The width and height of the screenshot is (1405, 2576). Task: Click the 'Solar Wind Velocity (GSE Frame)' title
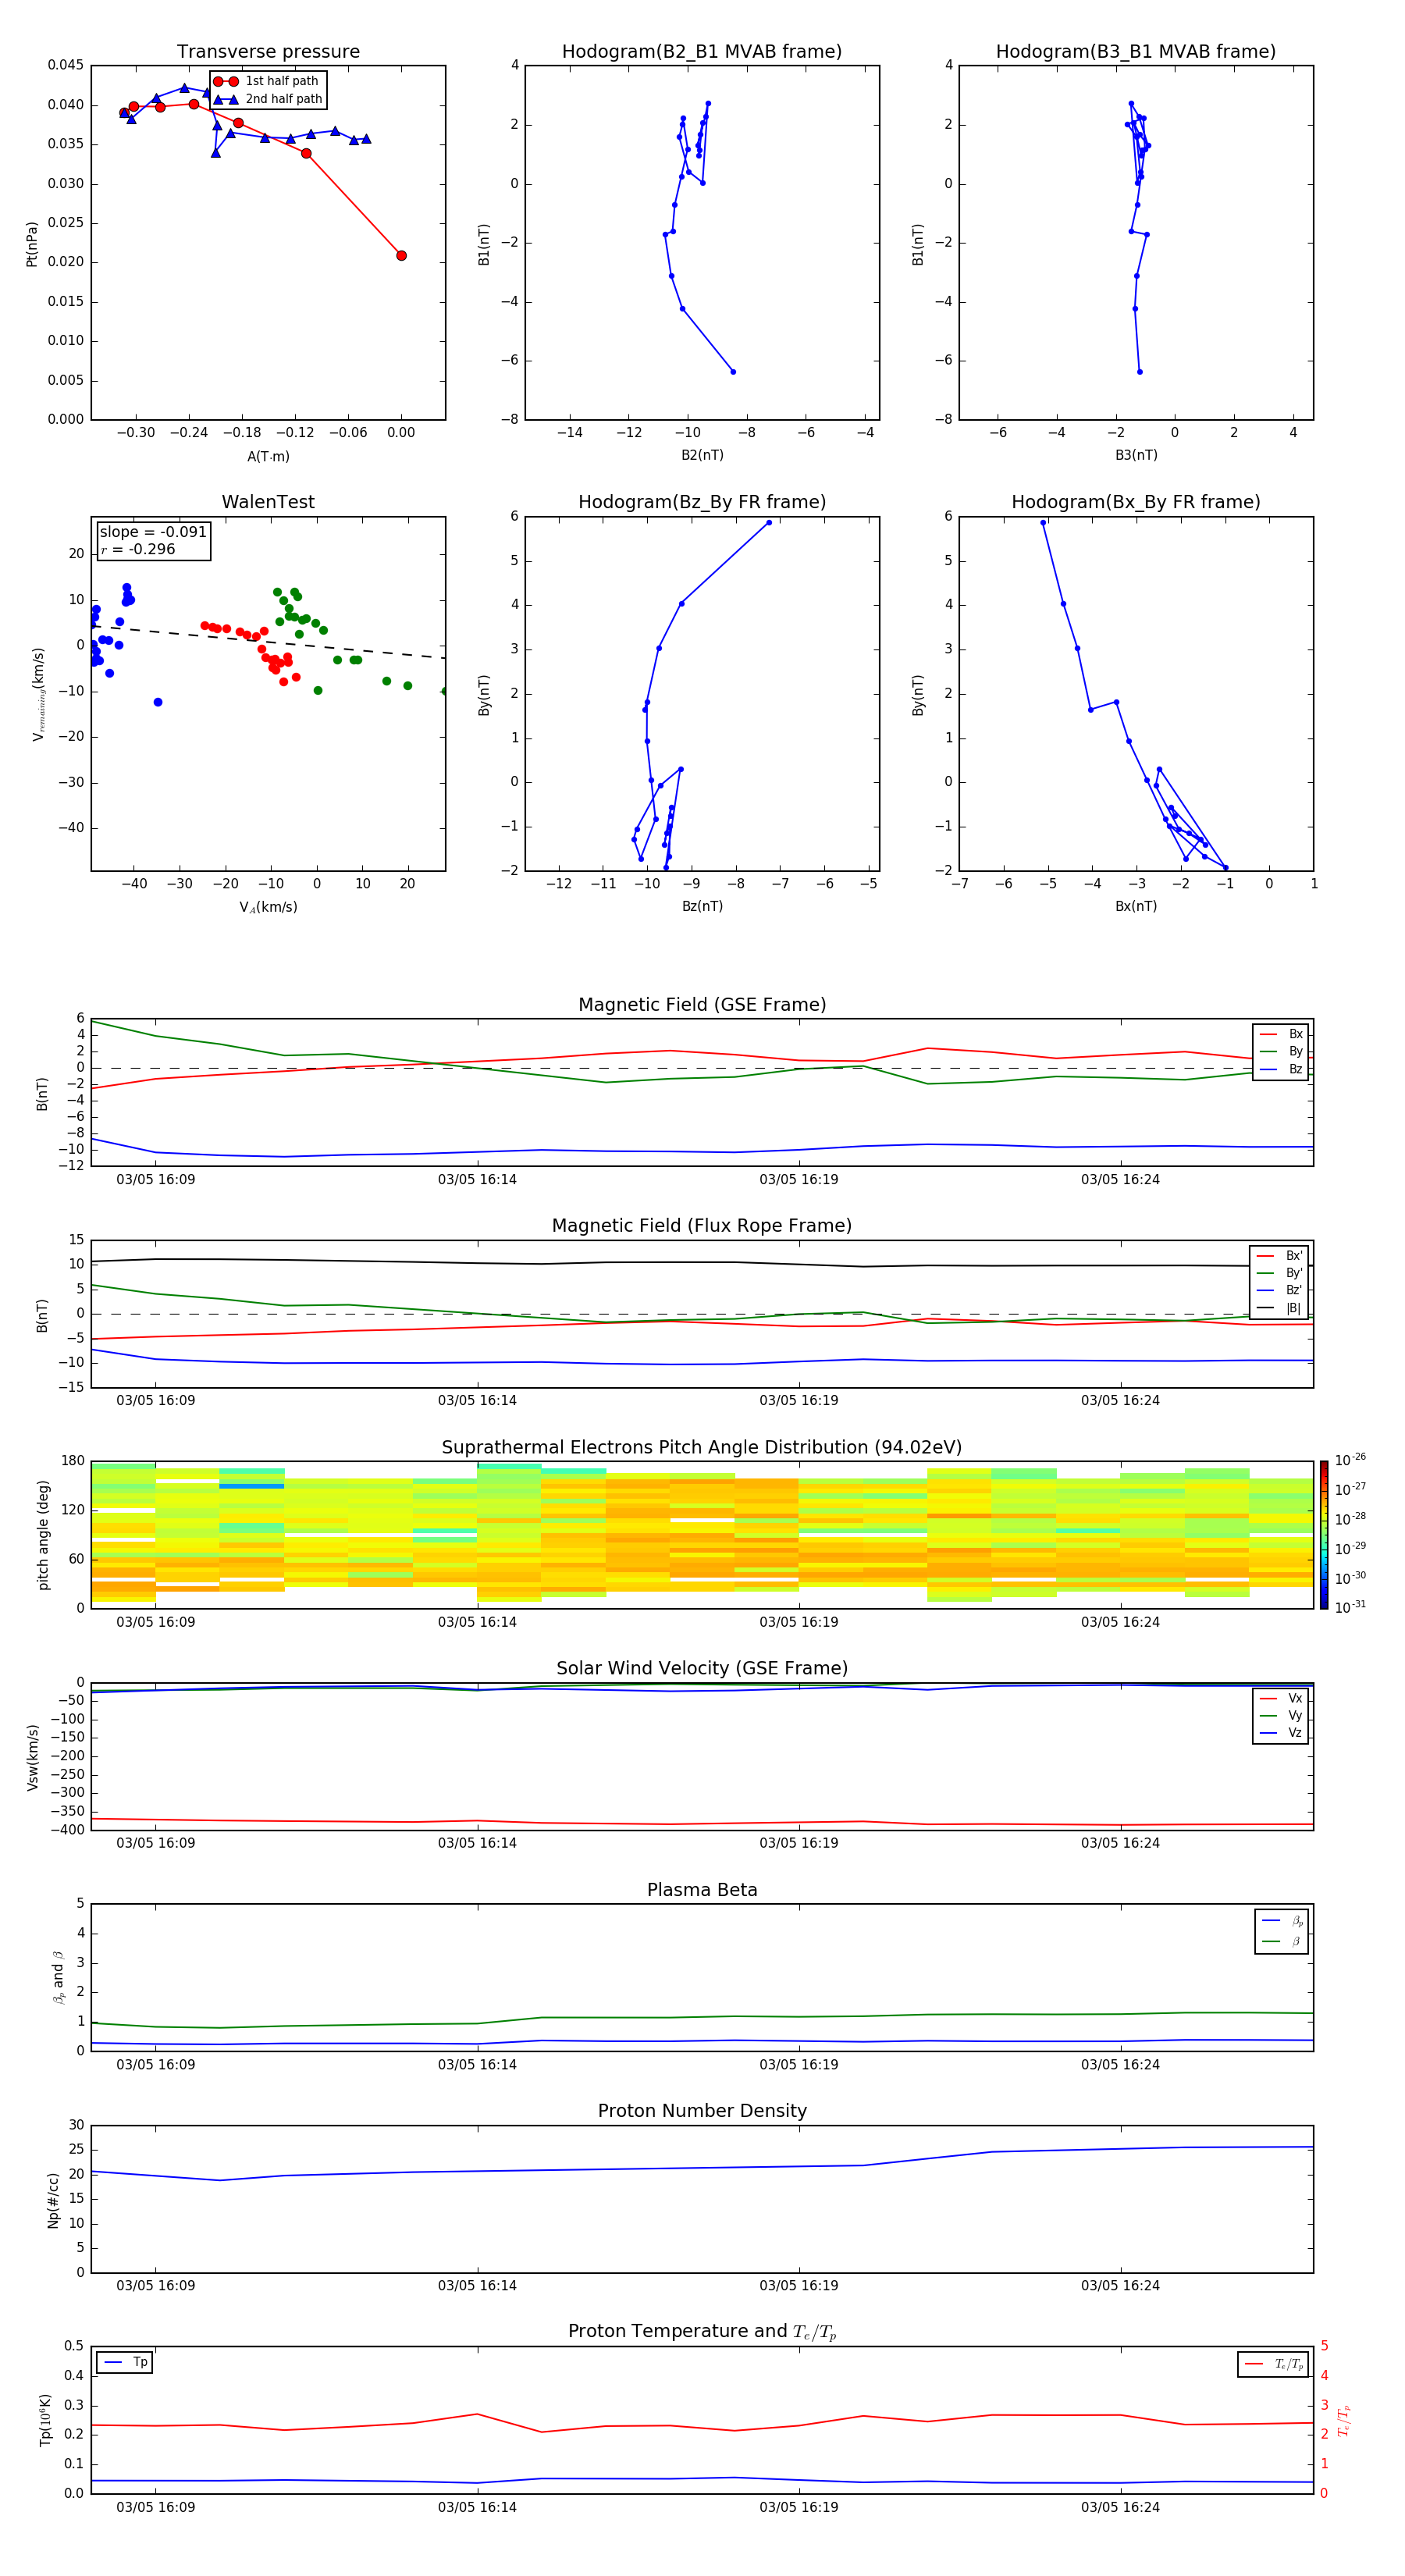click(702, 1669)
